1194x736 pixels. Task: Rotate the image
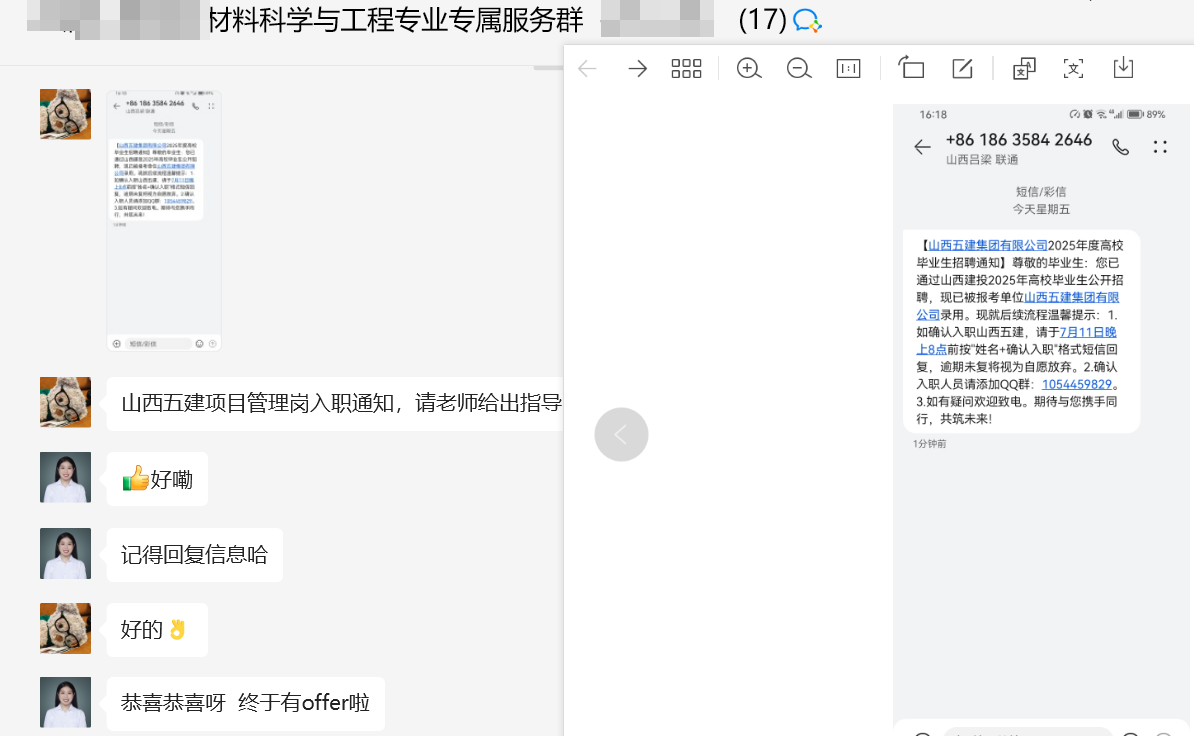(911, 68)
